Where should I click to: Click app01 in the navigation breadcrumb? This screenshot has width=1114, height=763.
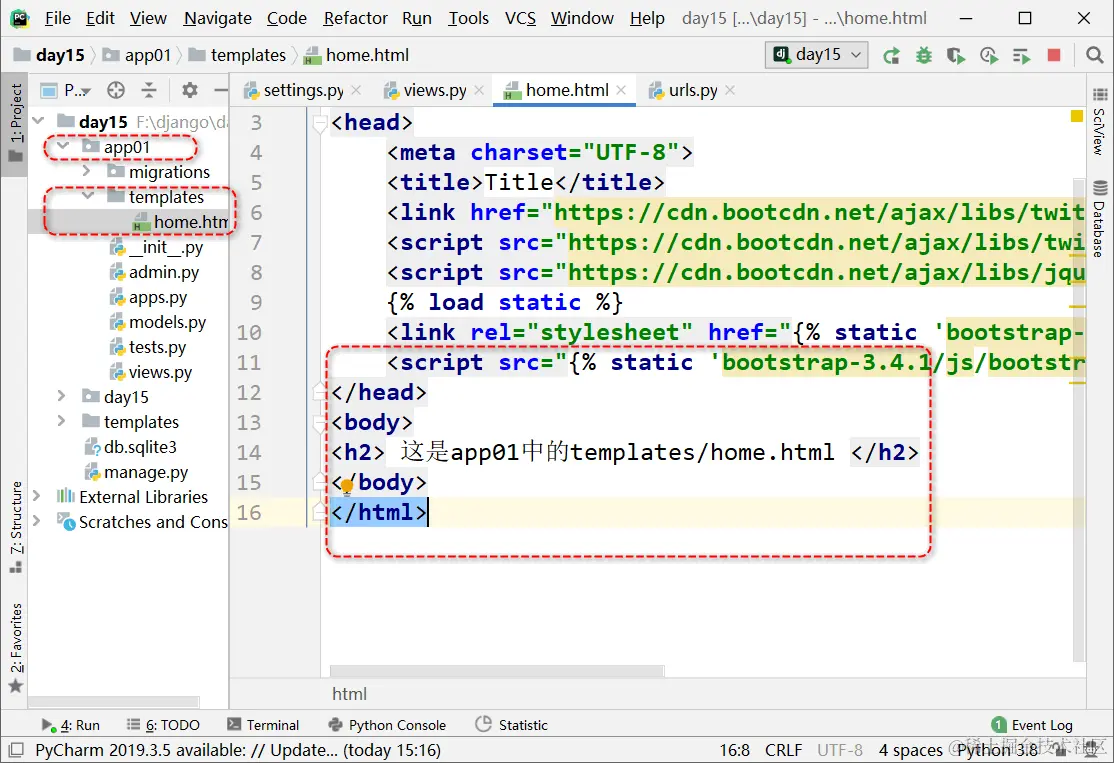pyautogui.click(x=137, y=55)
